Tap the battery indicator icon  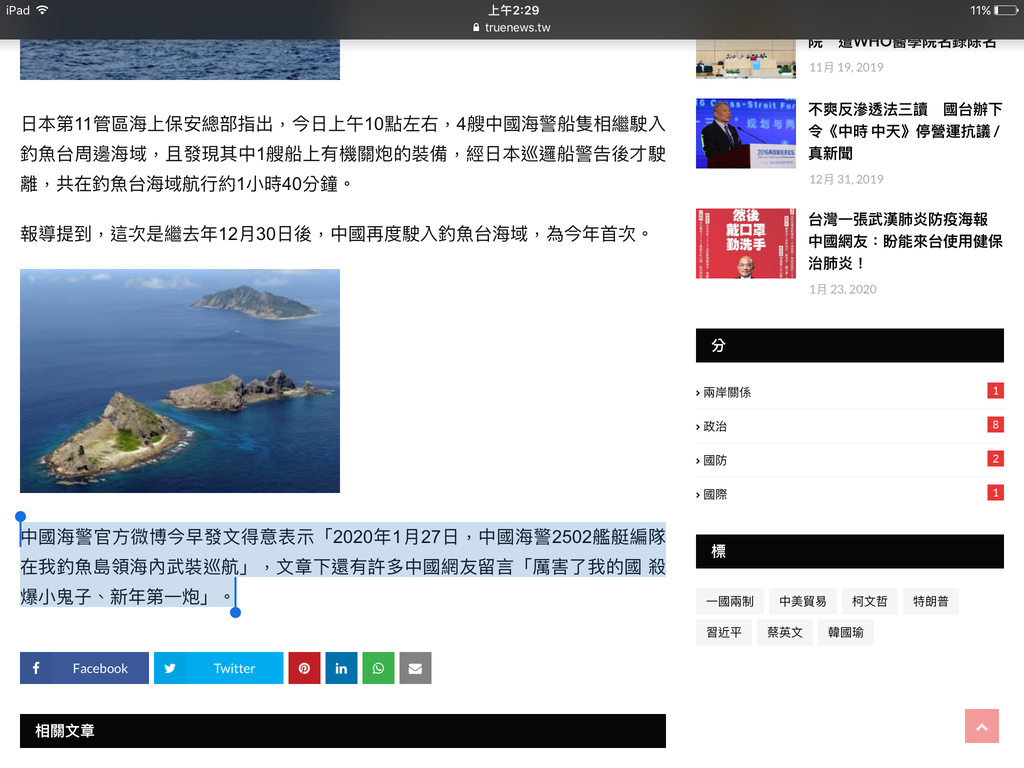(x=1006, y=10)
